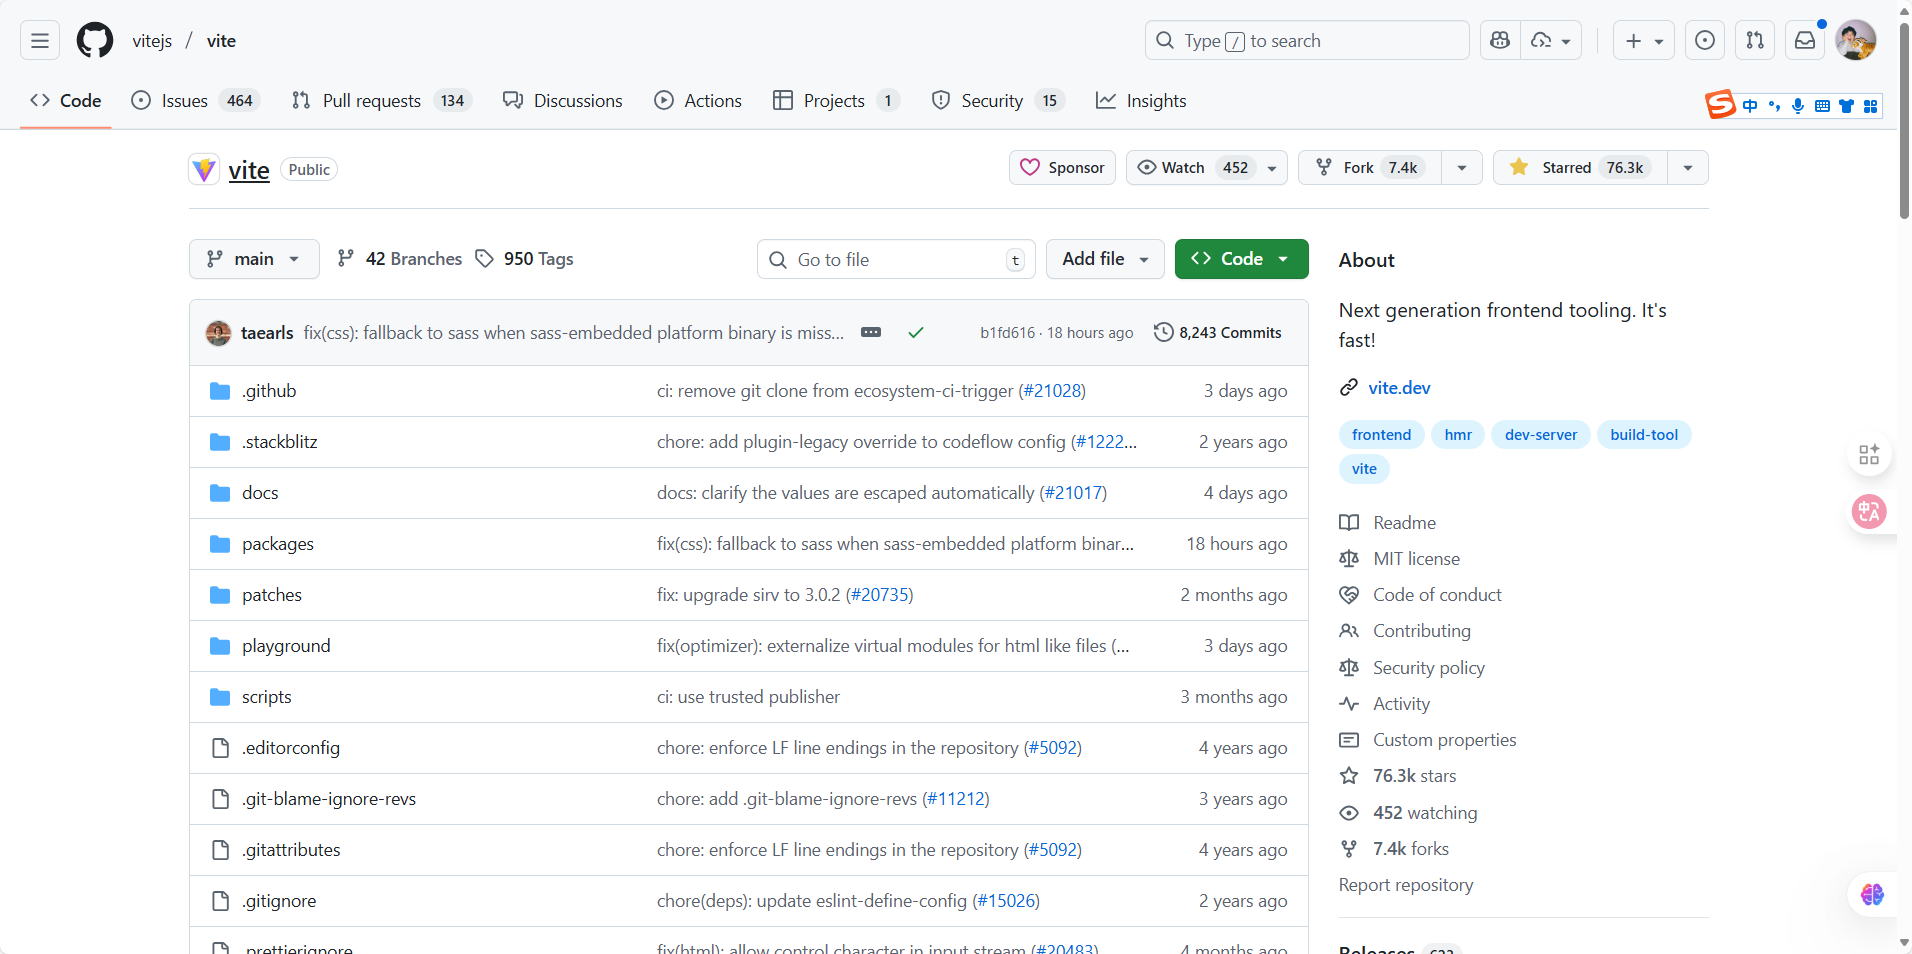Expand commit message with ellipsis icon
The image size is (1912, 954).
pyautogui.click(x=871, y=332)
